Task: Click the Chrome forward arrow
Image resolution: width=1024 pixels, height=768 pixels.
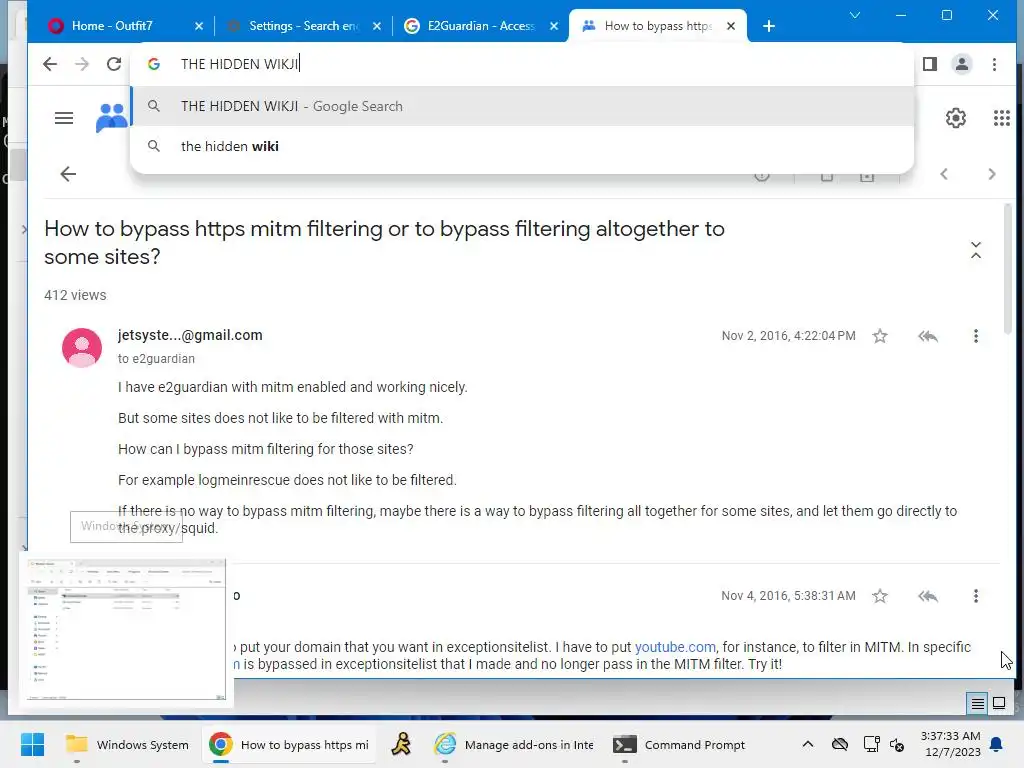Action: pyautogui.click(x=82, y=64)
